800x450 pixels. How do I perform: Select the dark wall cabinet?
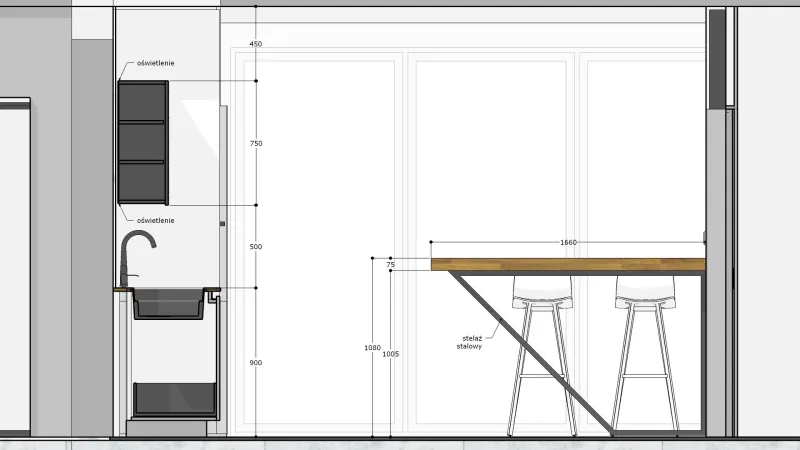pos(143,143)
